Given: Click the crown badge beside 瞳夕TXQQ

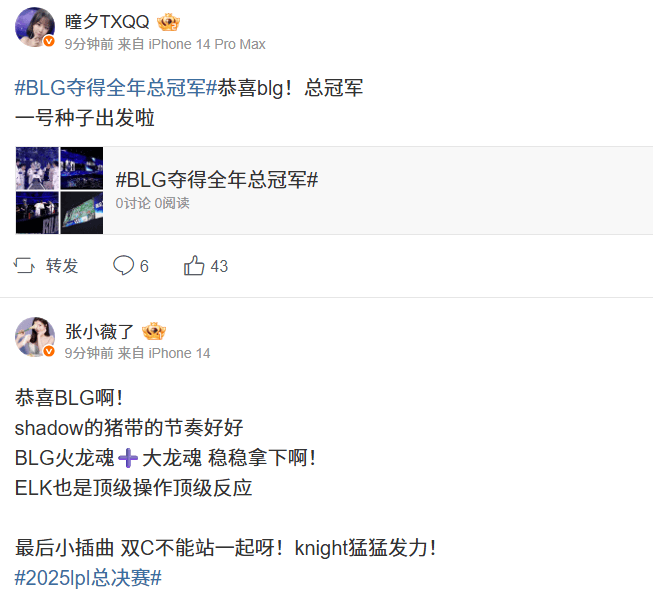Looking at the screenshot, I should (x=168, y=22).
